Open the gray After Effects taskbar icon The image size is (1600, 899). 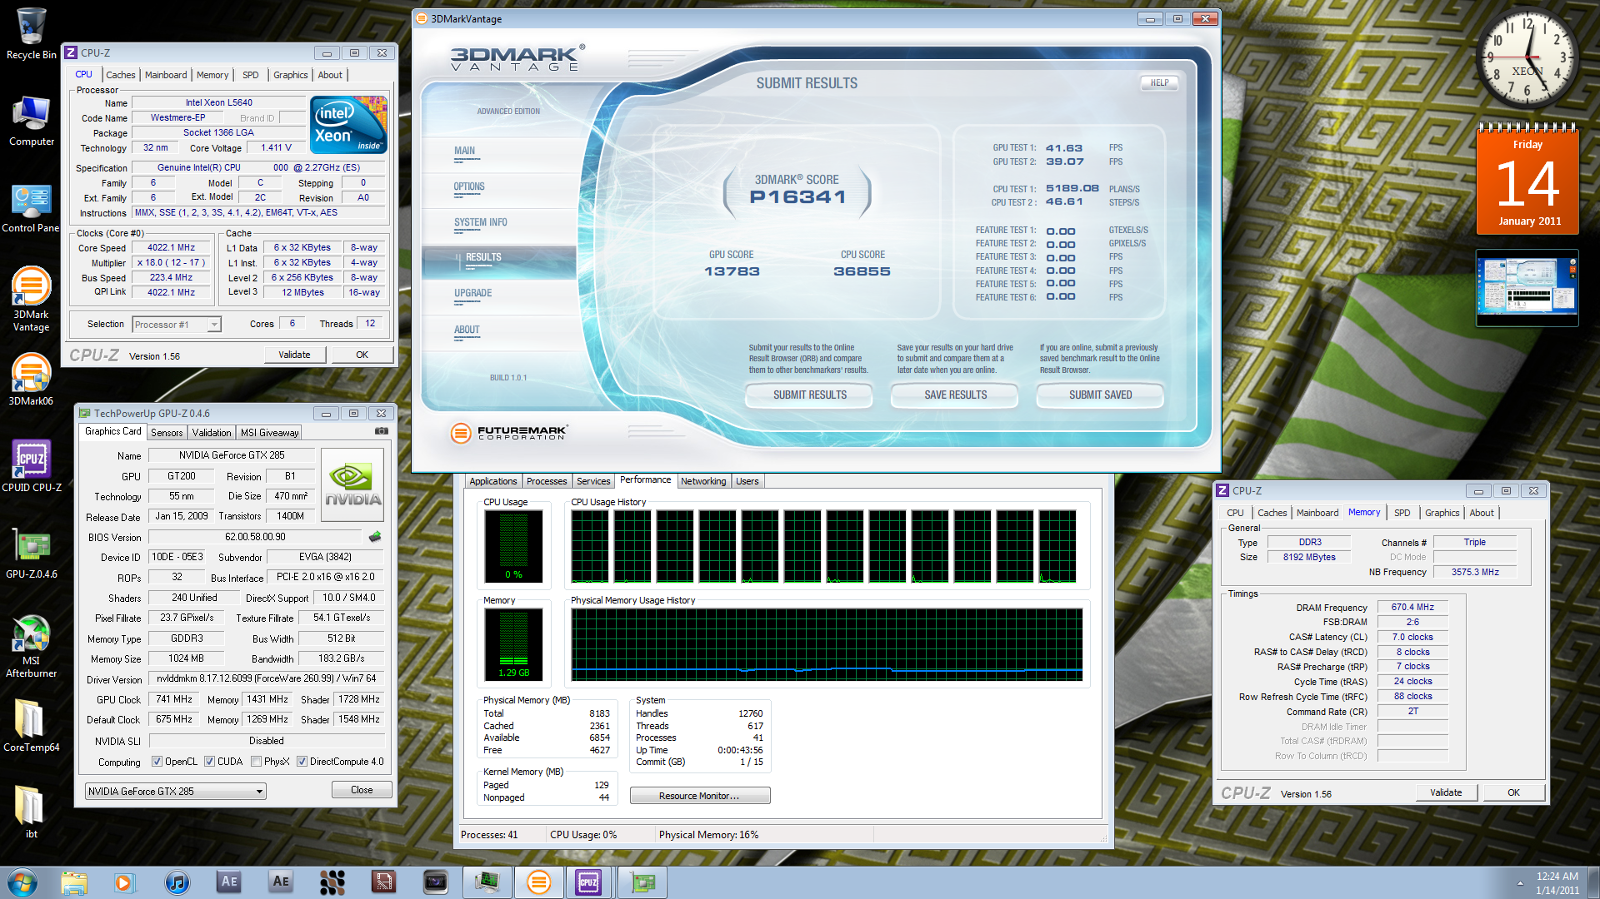tap(281, 882)
